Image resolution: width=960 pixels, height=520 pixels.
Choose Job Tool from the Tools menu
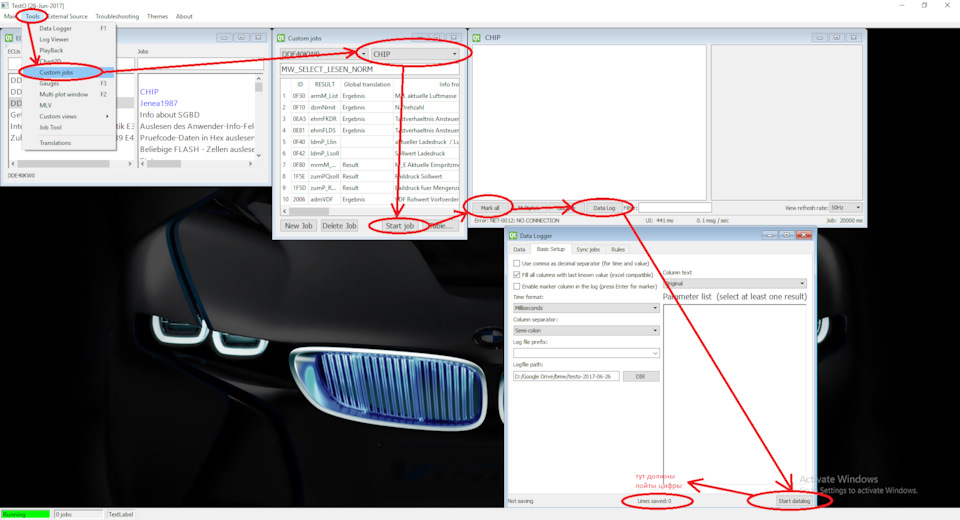point(69,127)
